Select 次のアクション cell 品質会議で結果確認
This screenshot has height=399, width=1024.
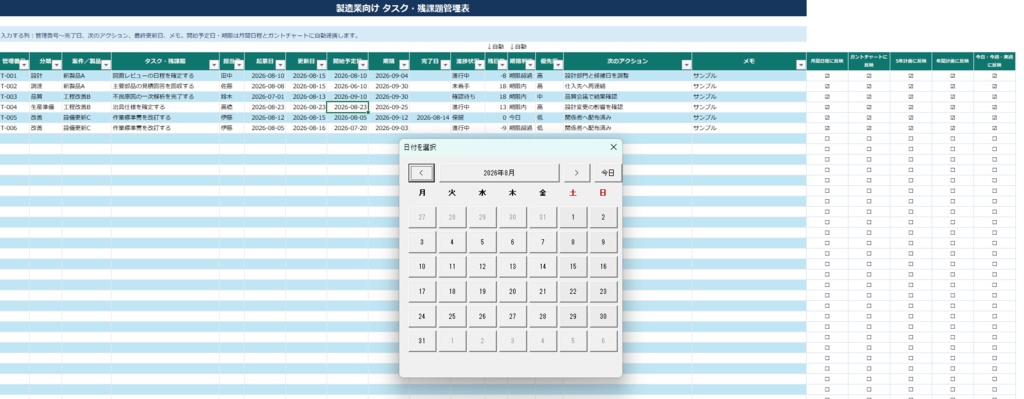627,97
